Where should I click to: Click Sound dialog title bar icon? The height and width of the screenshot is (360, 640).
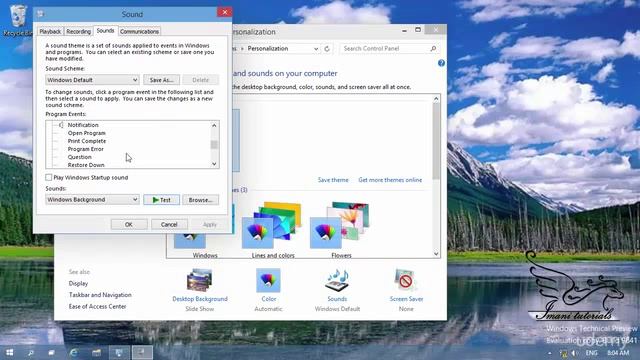click(x=40, y=13)
